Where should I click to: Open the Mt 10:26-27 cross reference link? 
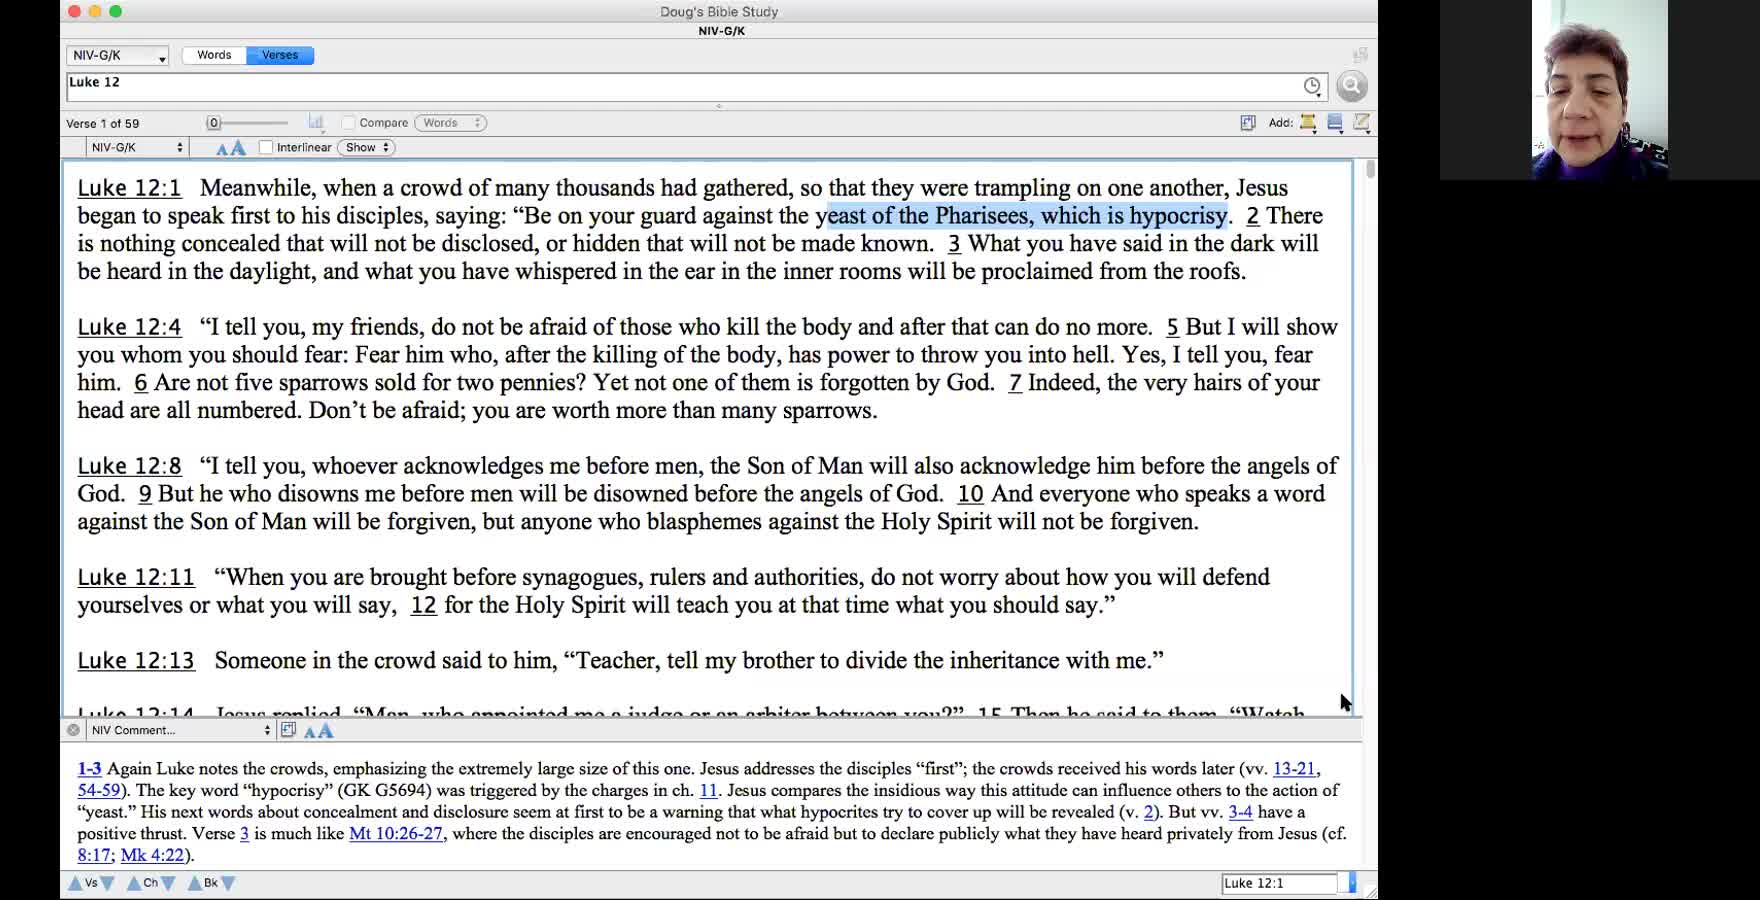[x=396, y=833]
